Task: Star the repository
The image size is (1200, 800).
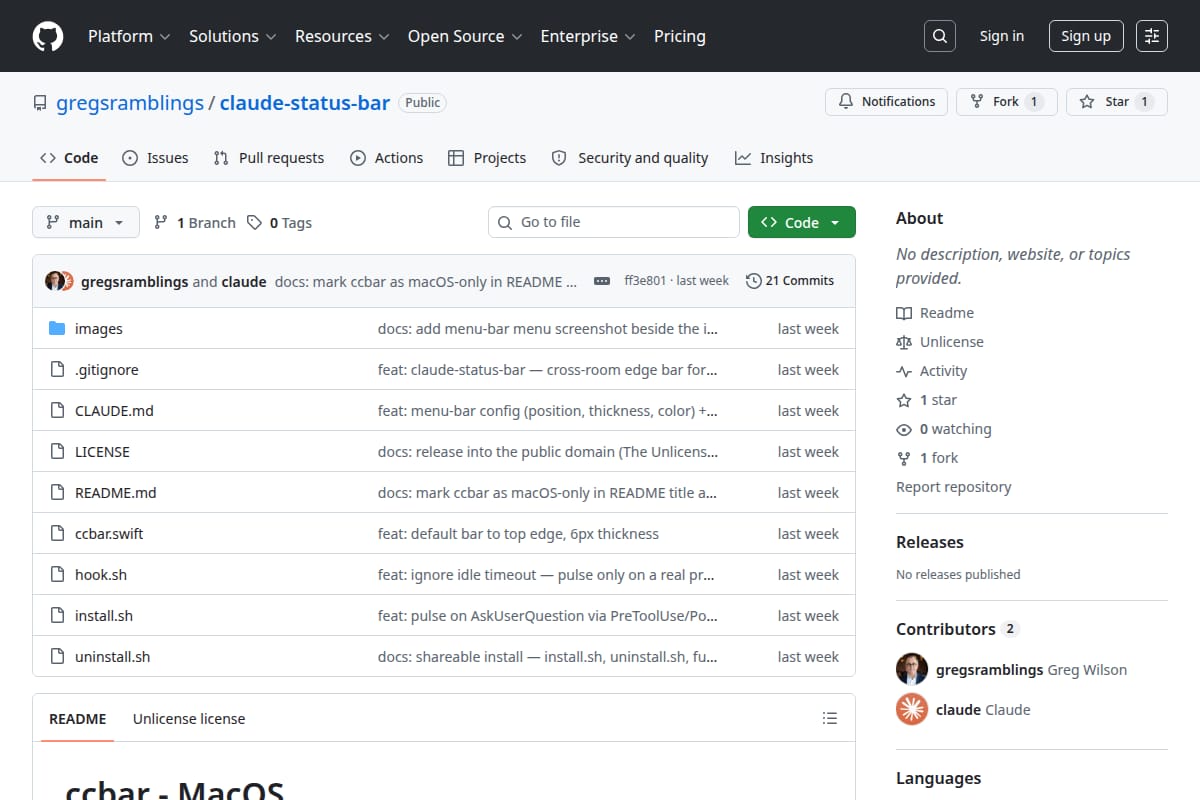Action: (x=1117, y=102)
